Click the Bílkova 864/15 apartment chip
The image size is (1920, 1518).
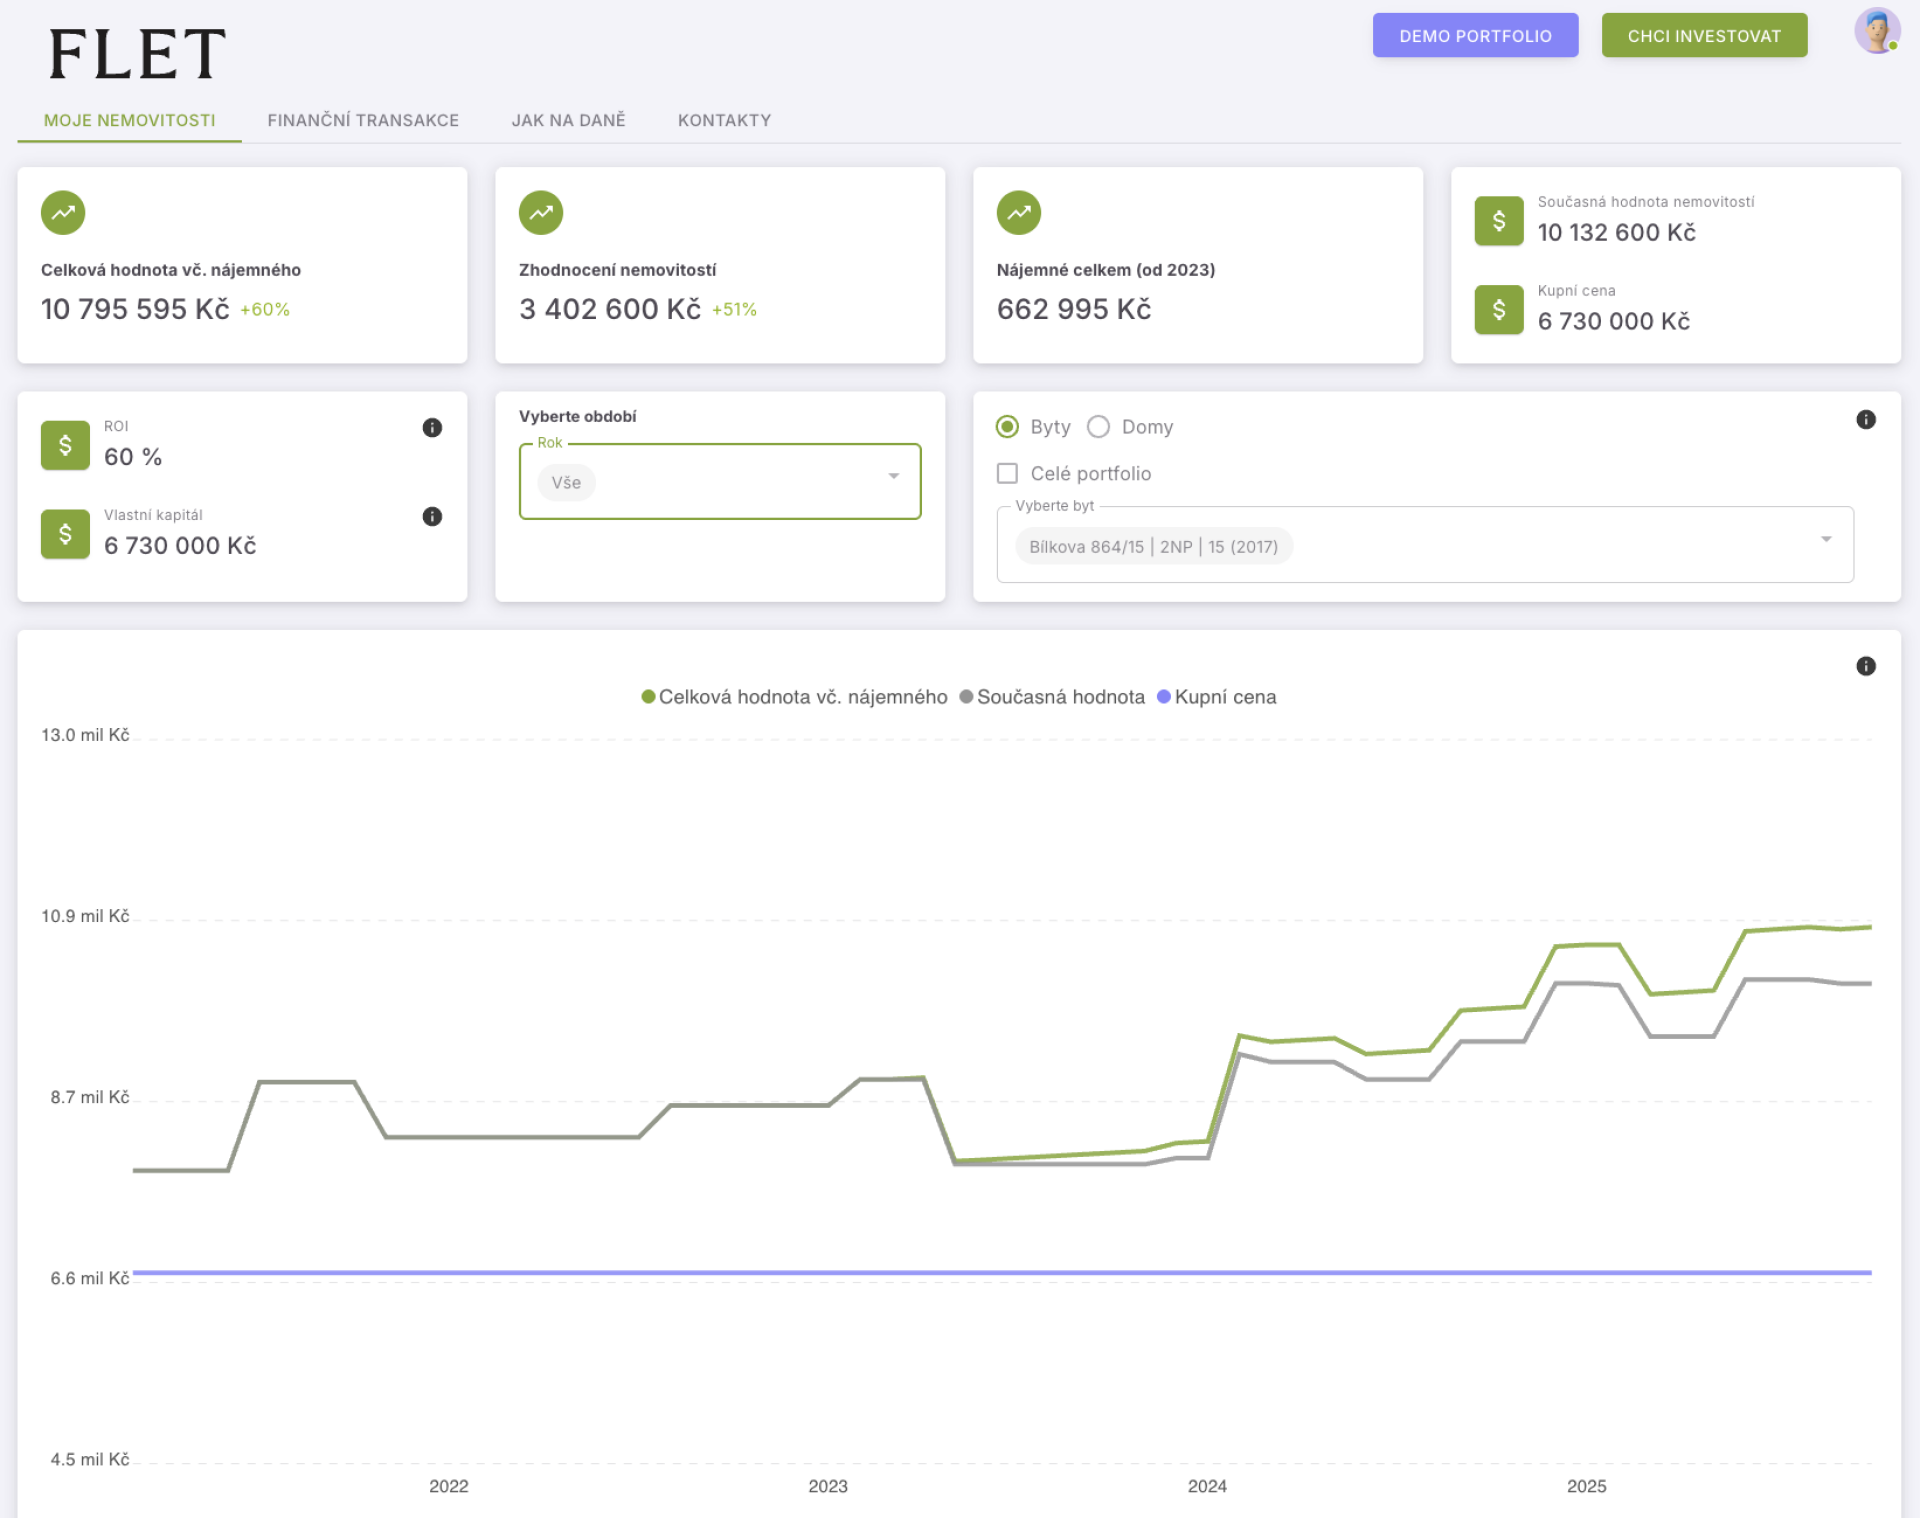1153,547
